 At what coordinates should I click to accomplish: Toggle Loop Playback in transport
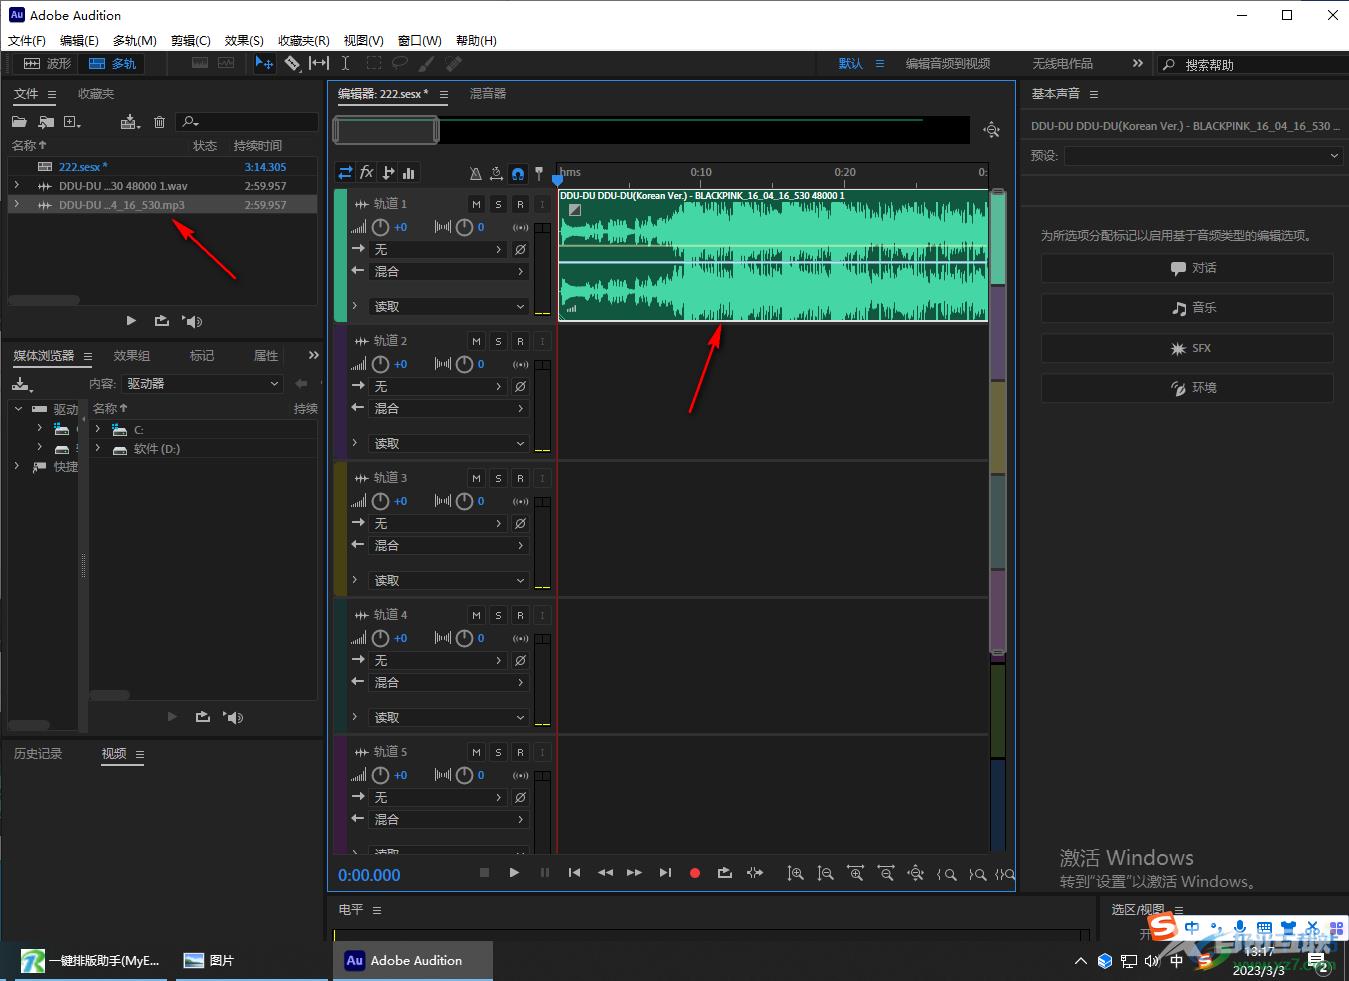tap(725, 873)
